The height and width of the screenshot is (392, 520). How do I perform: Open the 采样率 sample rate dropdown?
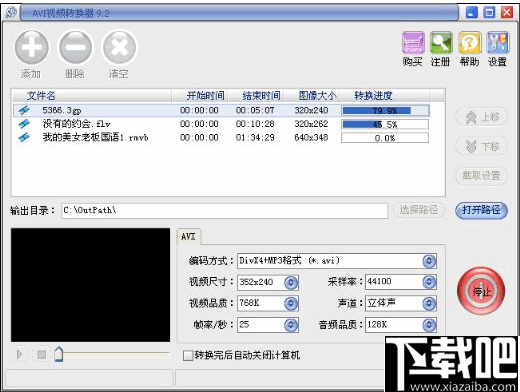[429, 282]
